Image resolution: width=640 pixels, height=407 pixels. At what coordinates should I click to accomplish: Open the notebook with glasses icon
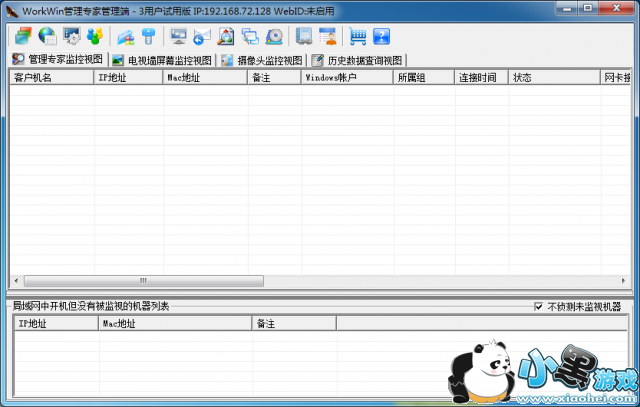[304, 36]
